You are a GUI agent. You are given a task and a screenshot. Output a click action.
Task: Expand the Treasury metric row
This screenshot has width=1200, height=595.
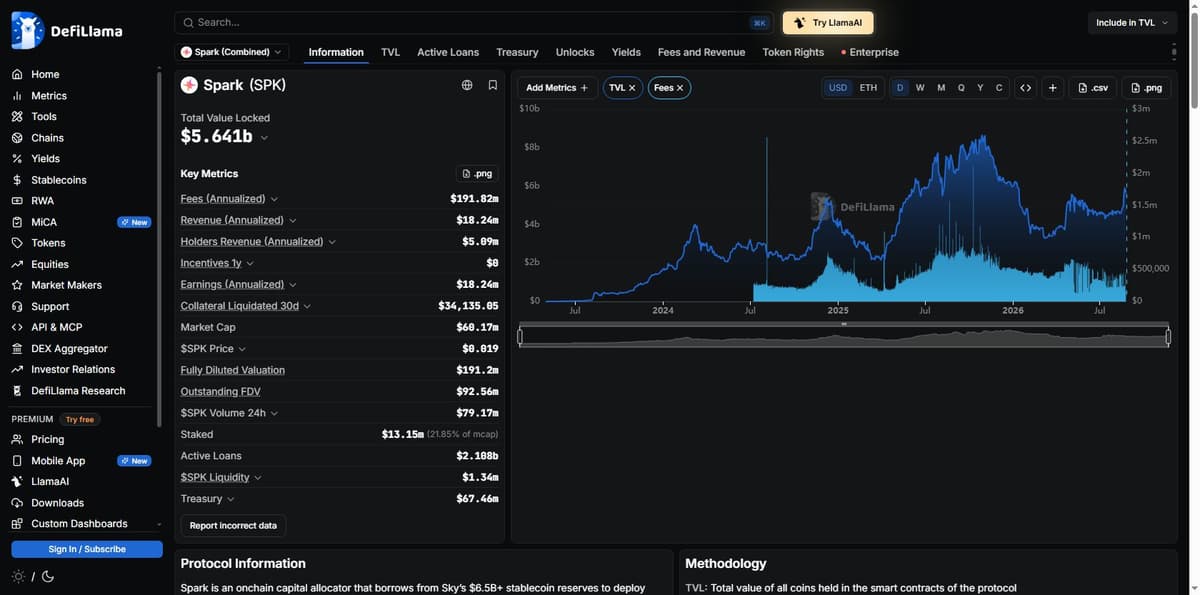[231, 499]
